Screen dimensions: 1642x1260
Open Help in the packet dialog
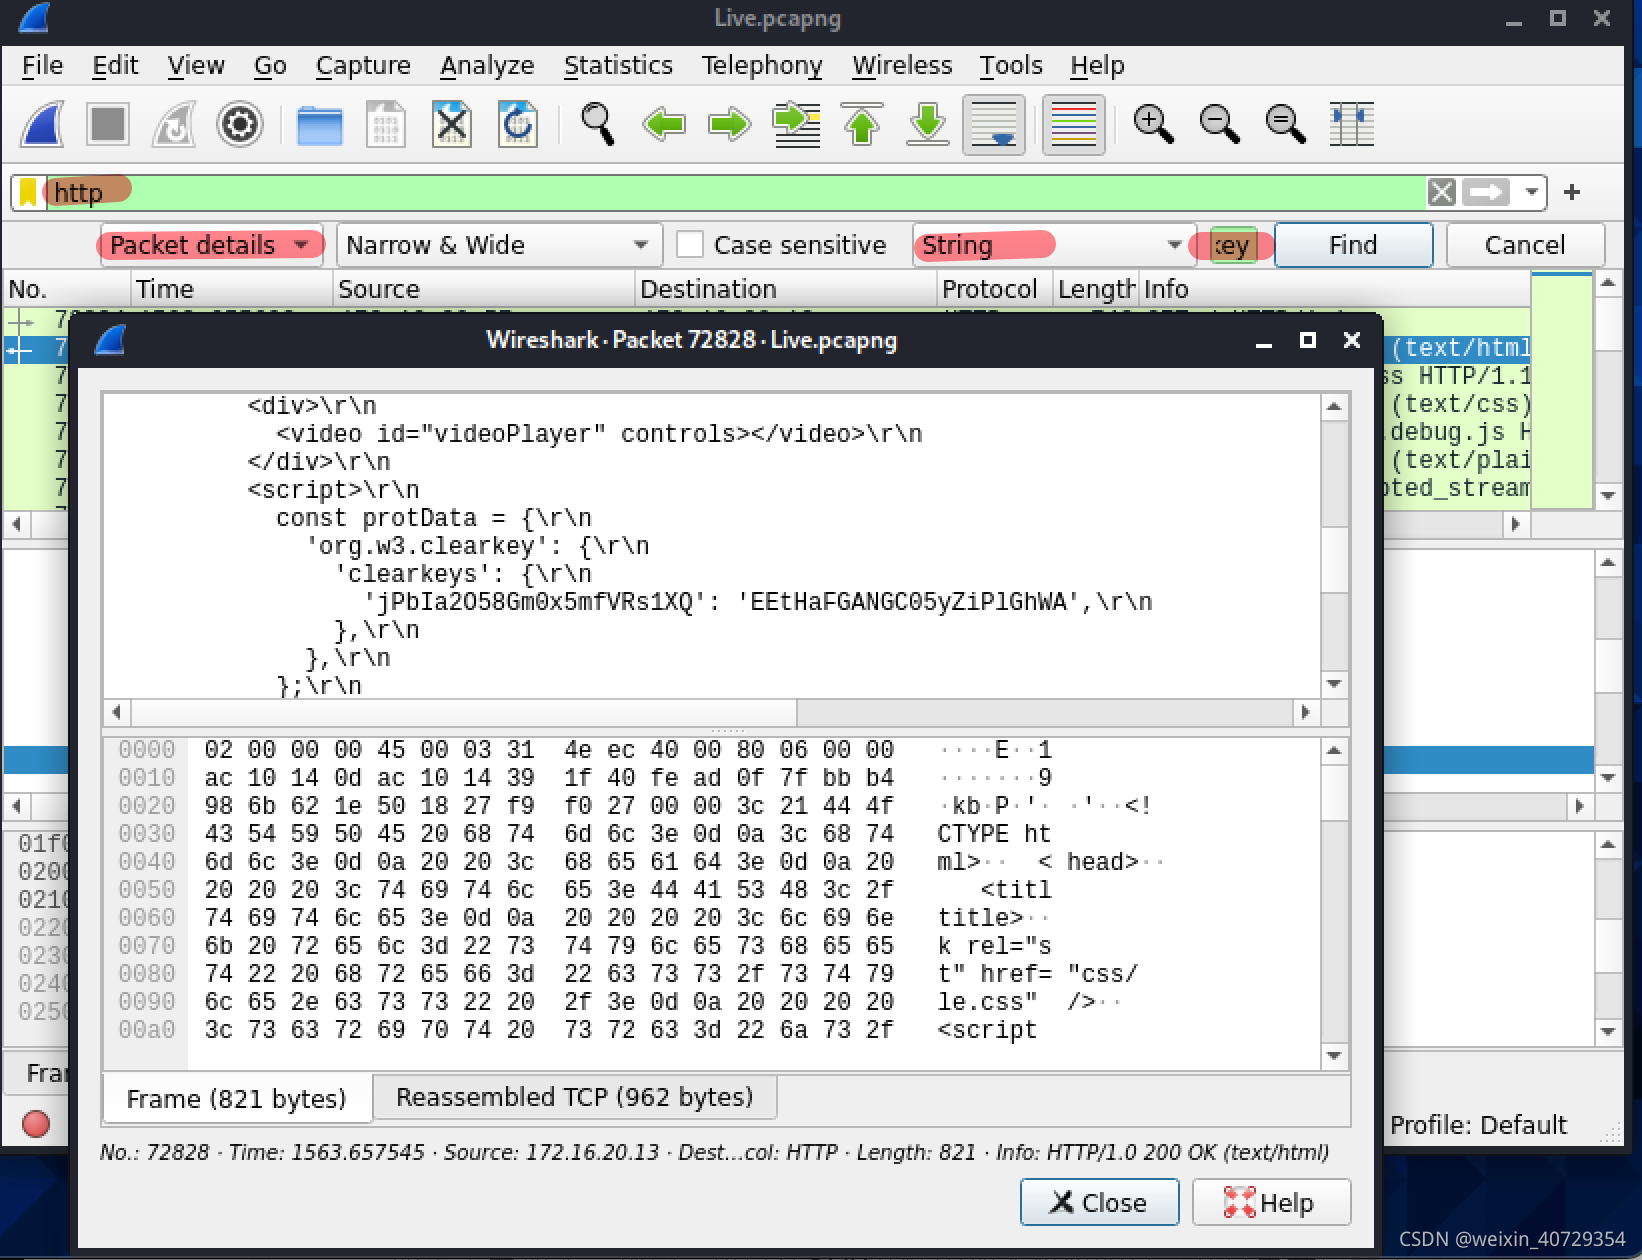pos(1271,1202)
